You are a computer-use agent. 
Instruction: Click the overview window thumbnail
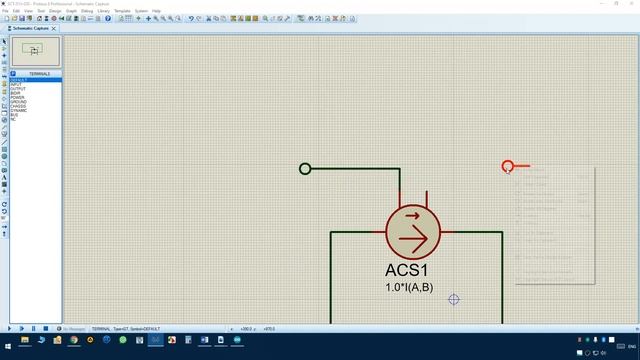36,51
